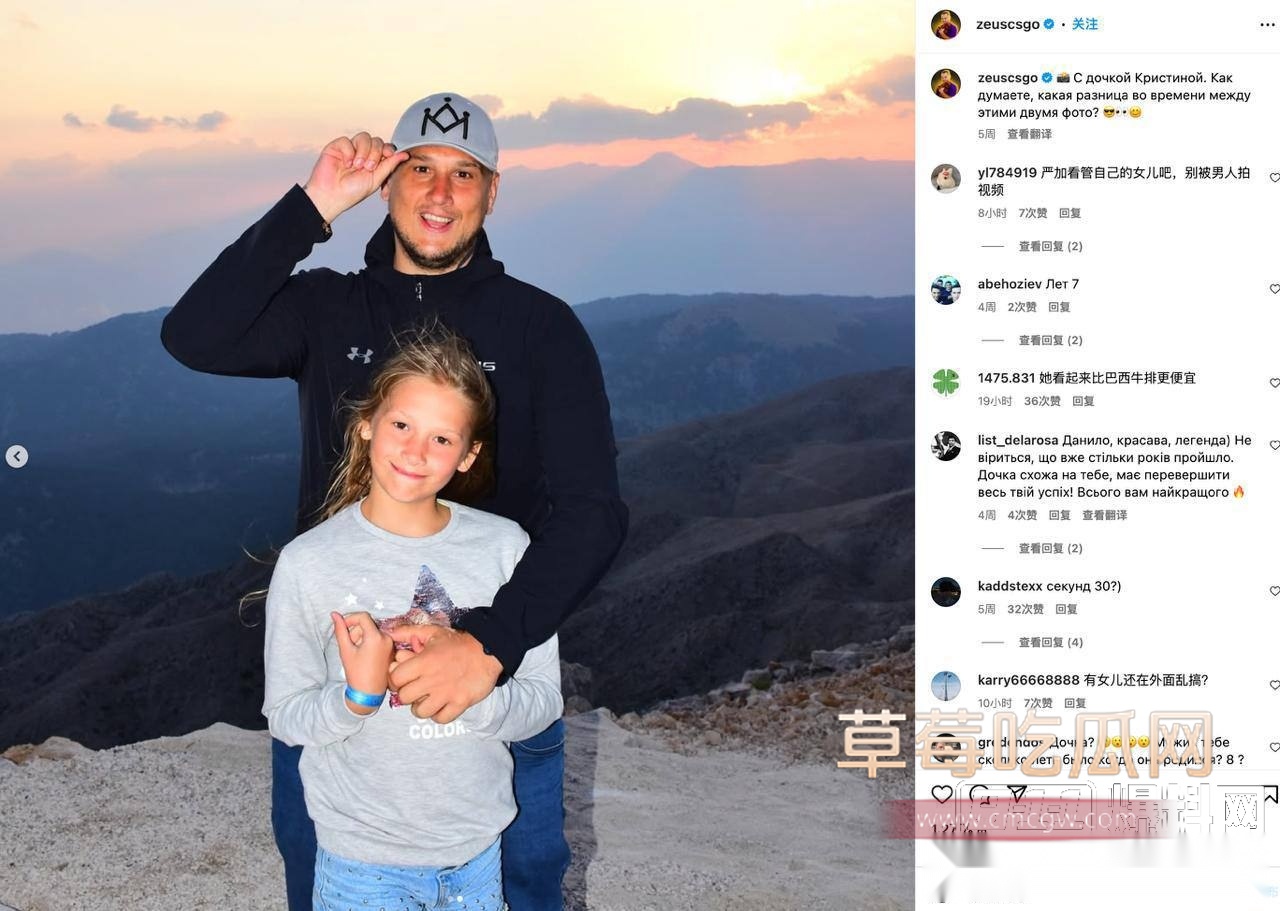Like the post with the heart icon

point(942,794)
